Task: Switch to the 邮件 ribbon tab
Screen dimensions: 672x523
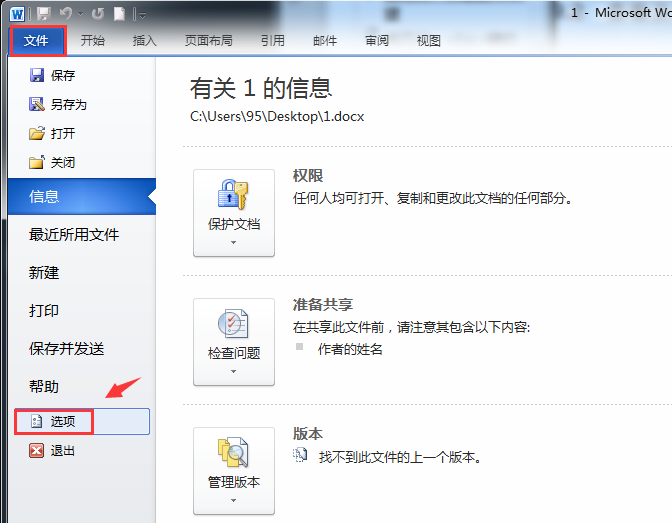Action: coord(325,41)
